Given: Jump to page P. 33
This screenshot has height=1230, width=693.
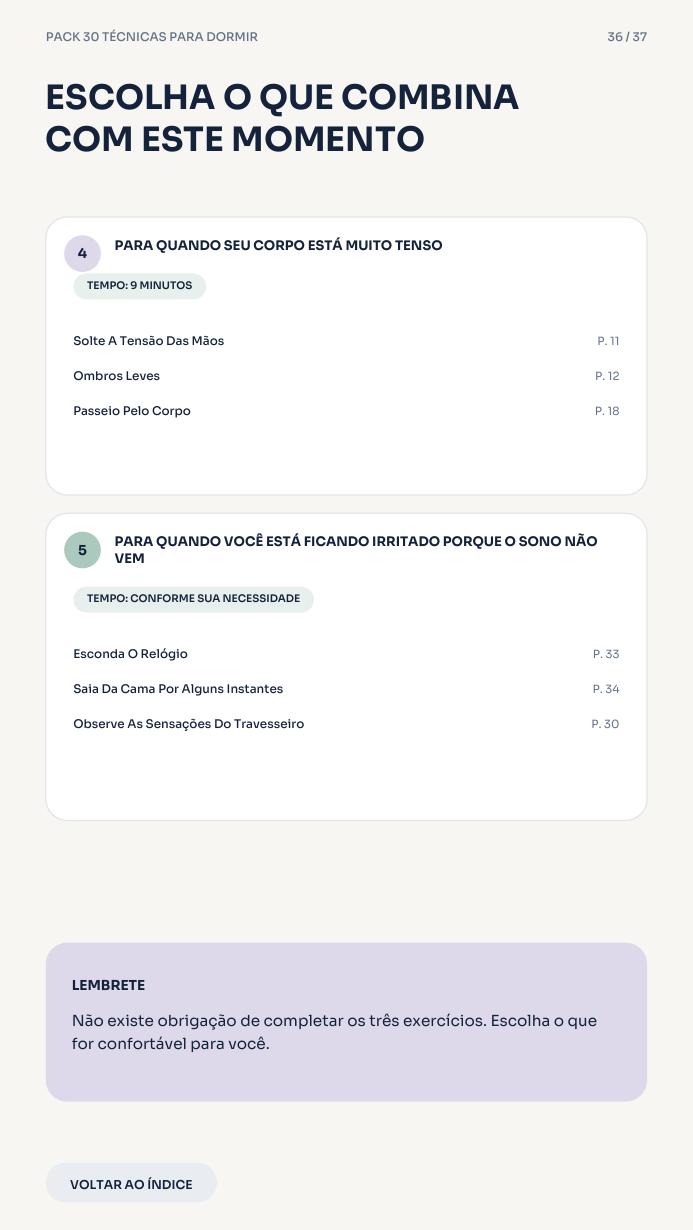Looking at the screenshot, I should click(x=606, y=654).
